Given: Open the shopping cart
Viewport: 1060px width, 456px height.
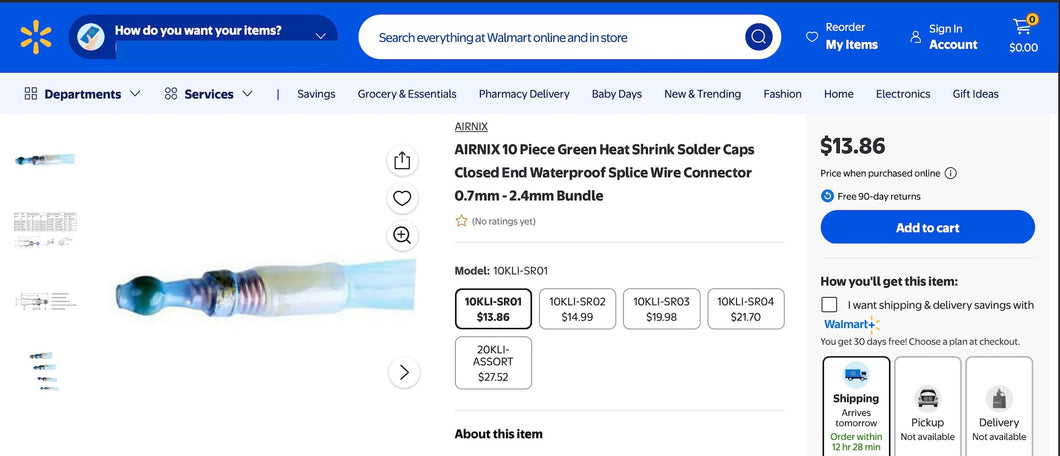Looking at the screenshot, I should click(x=1023, y=35).
